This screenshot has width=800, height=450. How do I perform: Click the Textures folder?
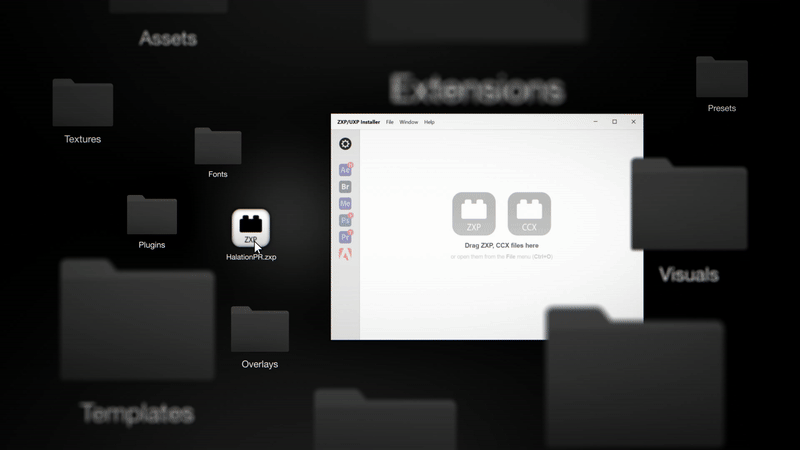82,104
